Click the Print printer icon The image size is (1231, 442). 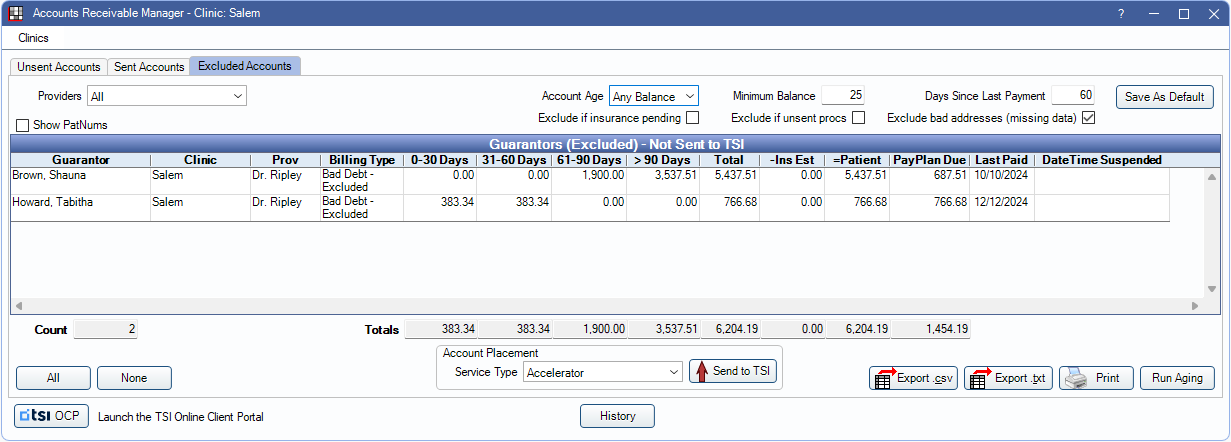coord(1073,379)
